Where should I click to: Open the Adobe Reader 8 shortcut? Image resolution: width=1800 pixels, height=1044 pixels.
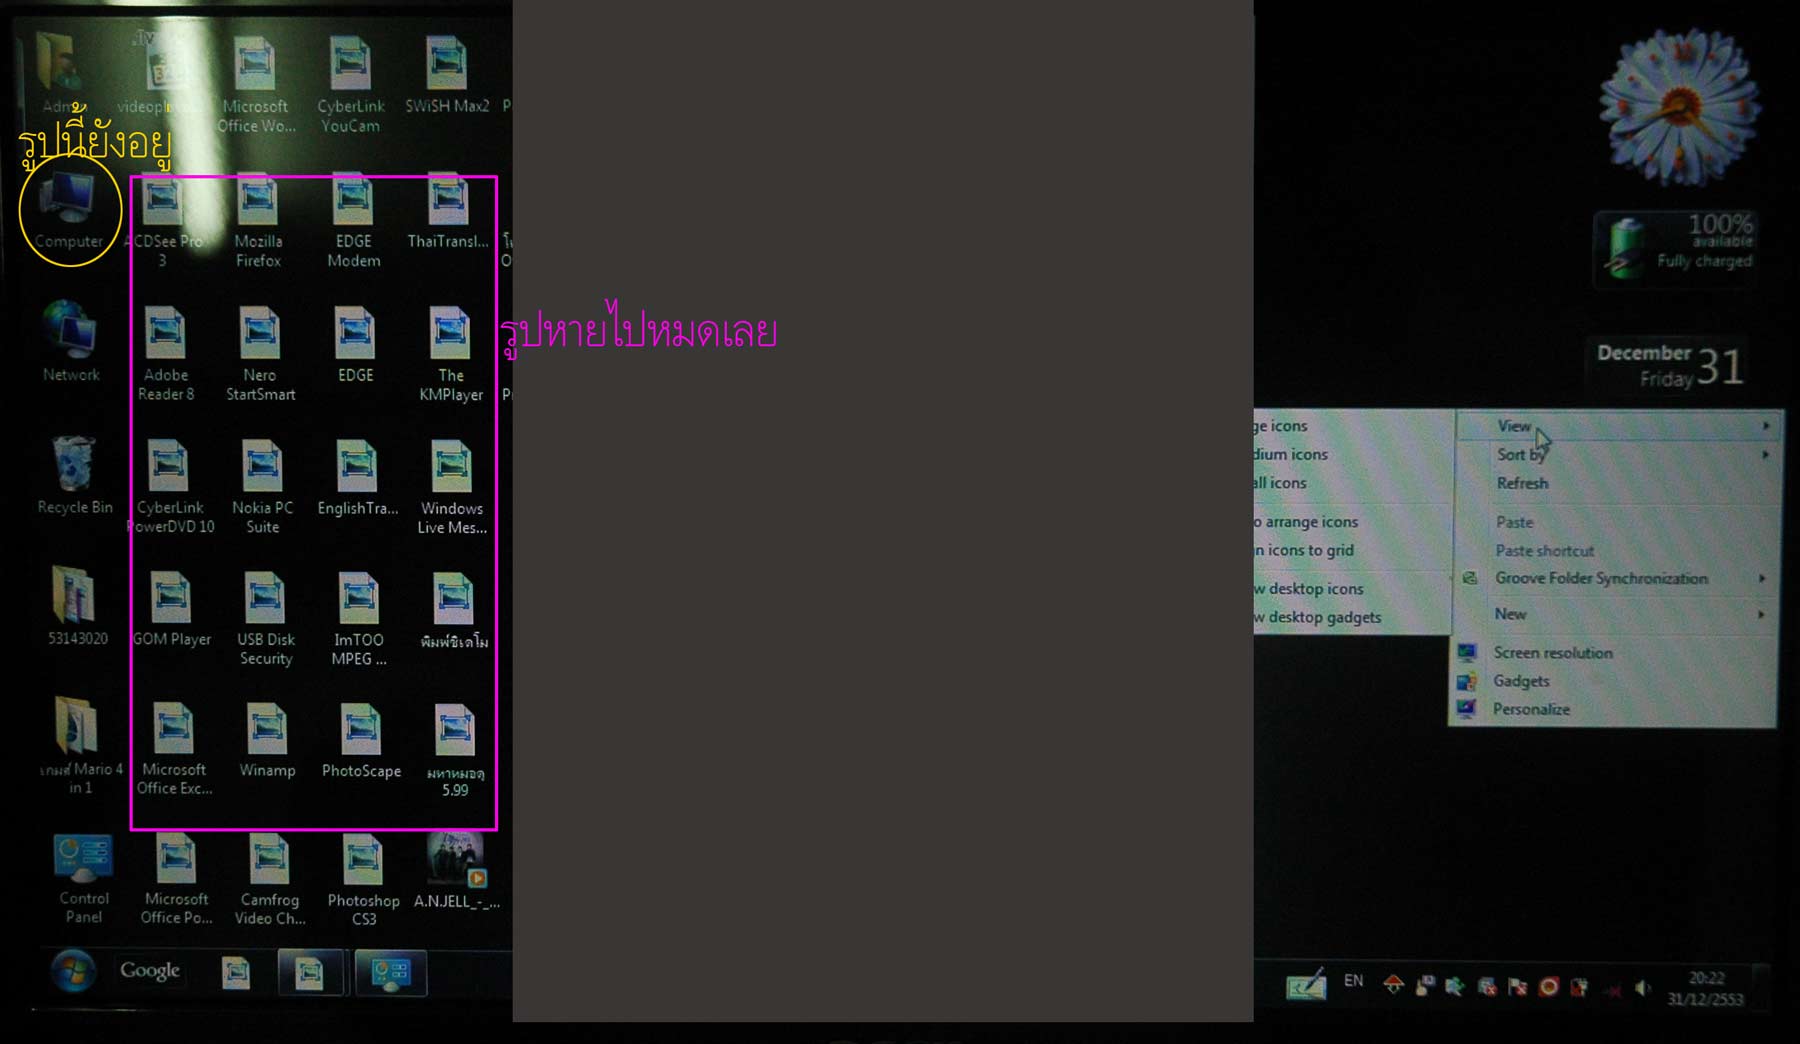coord(166,354)
